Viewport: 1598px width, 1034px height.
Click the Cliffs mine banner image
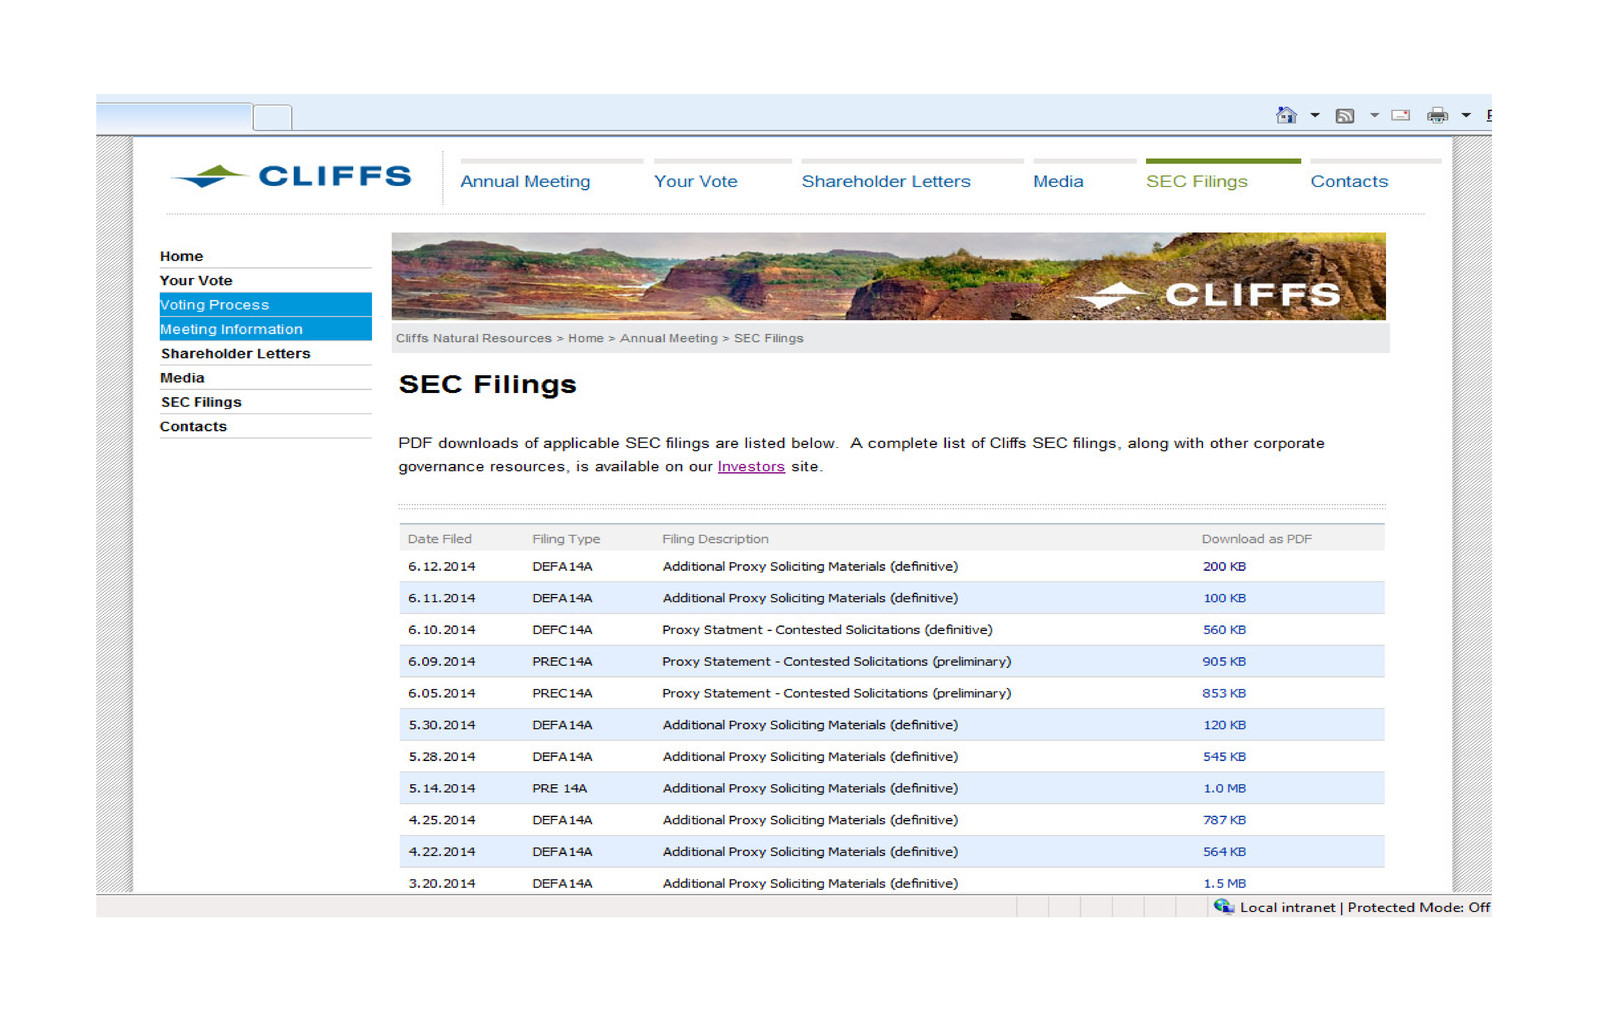tap(888, 276)
